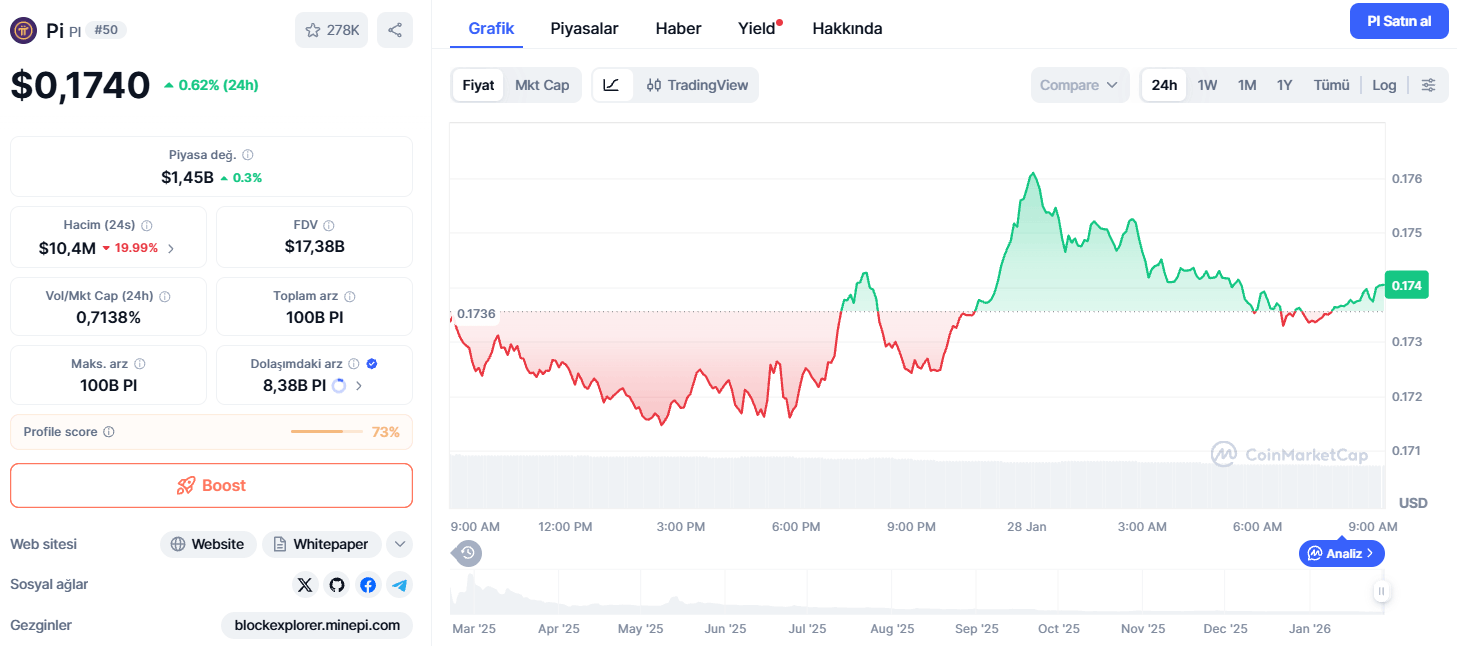Open blockexplorer.minepi.com link

click(x=317, y=625)
